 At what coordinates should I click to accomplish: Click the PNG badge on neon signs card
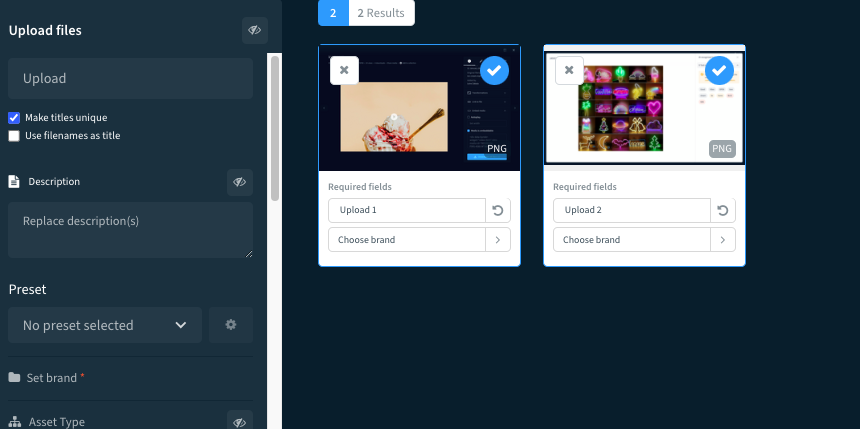722,149
